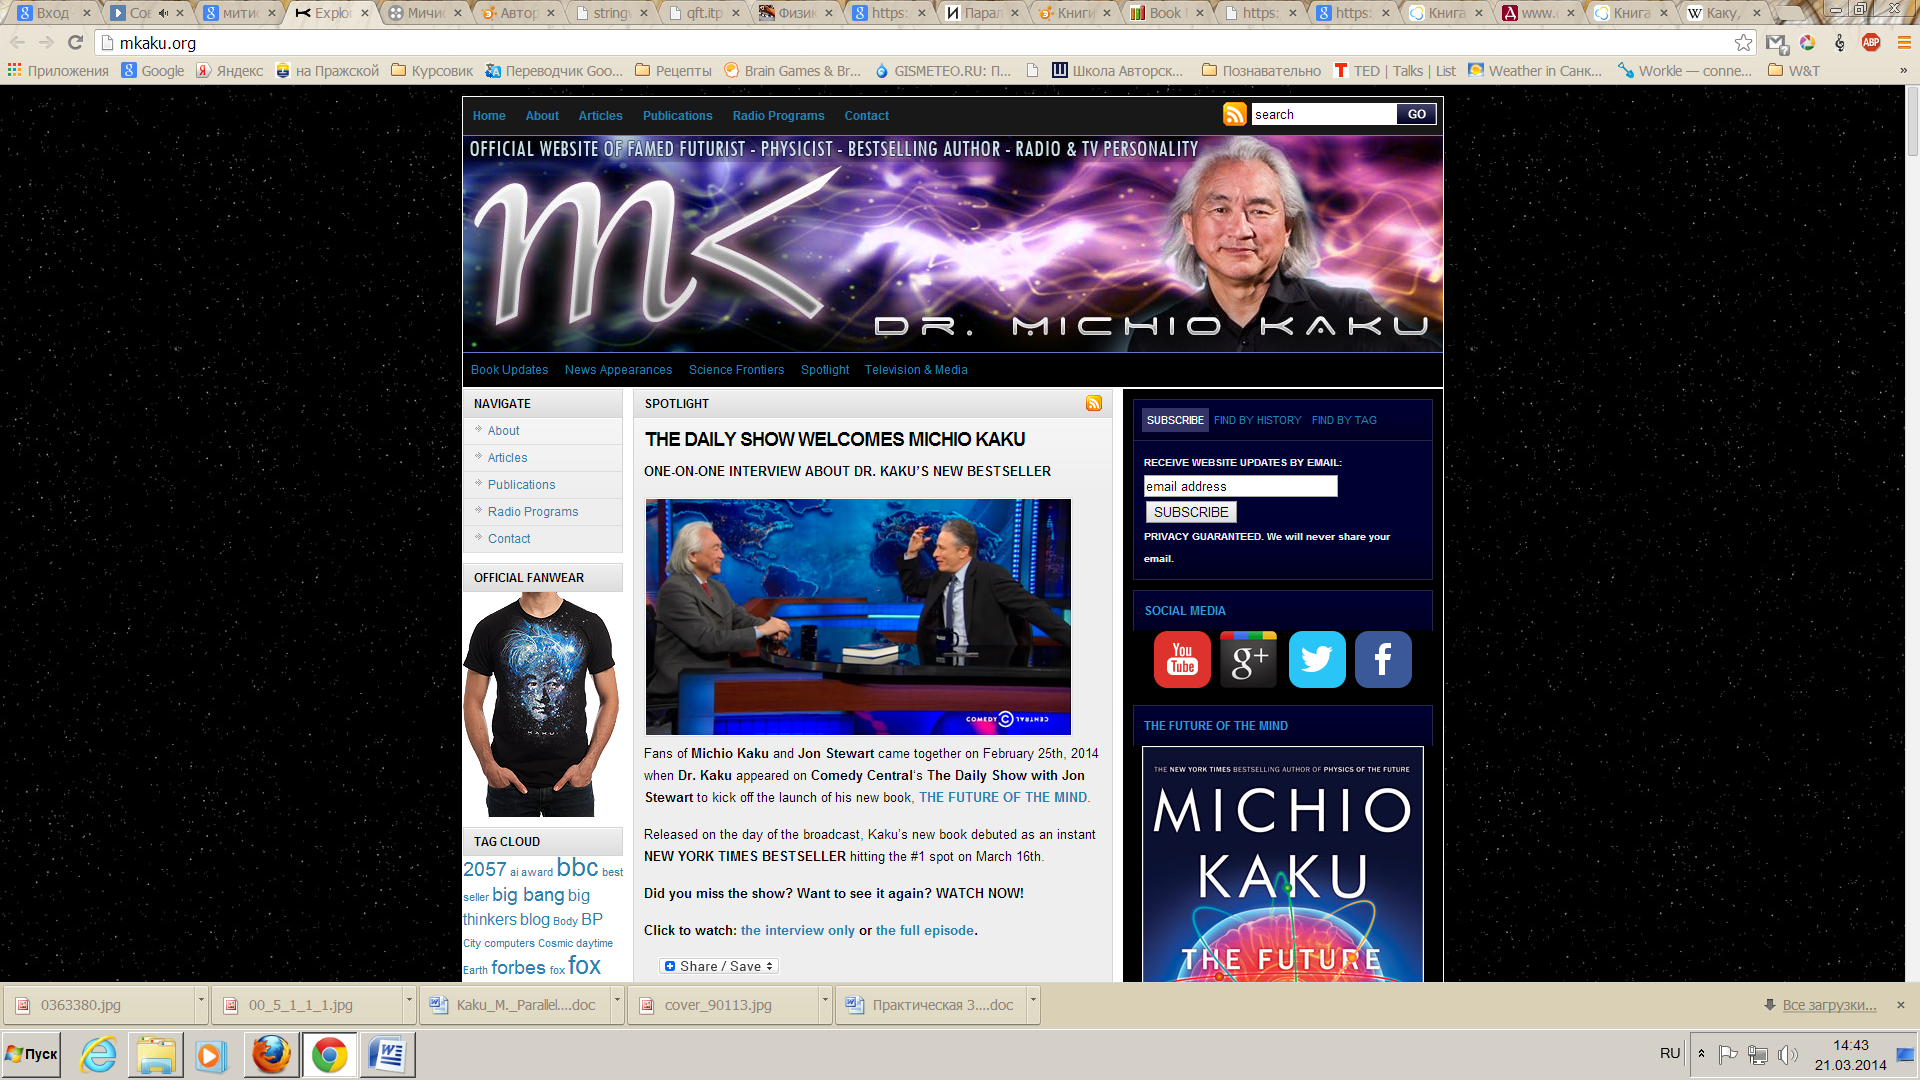Open Все загрузки all downloads link
1920x1080 pixels.
pyautogui.click(x=1829, y=1005)
